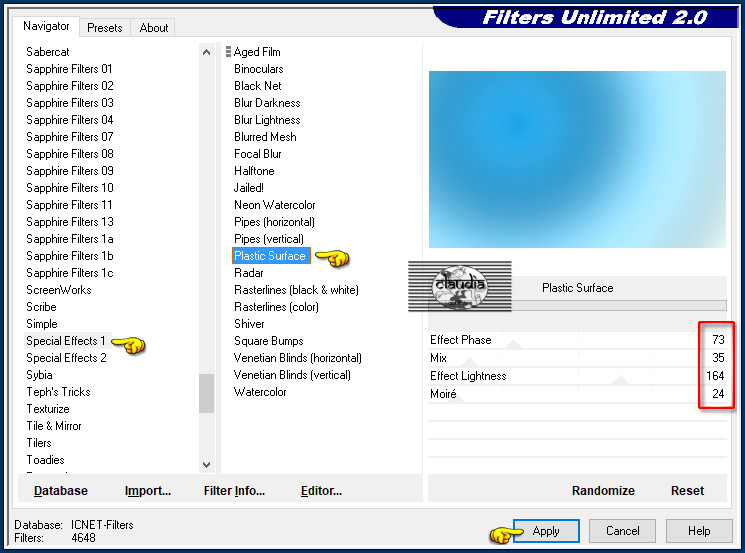This screenshot has height=553, width=745.
Task: Switch to the Presets tab
Action: 105,28
